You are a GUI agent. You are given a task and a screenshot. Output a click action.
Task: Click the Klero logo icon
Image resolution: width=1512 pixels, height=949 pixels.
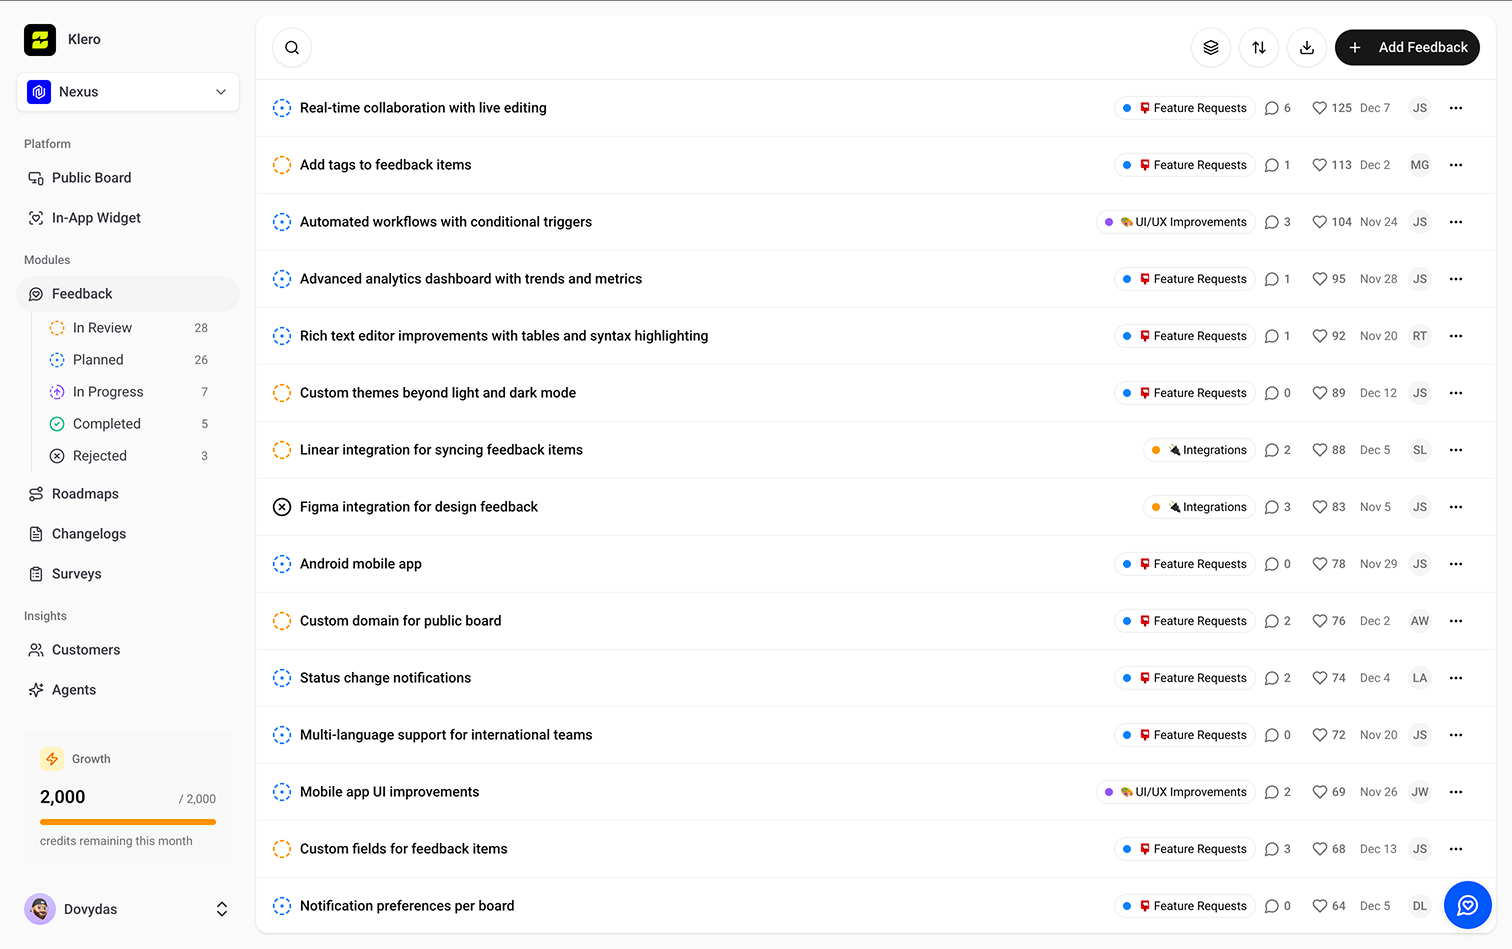(x=40, y=40)
